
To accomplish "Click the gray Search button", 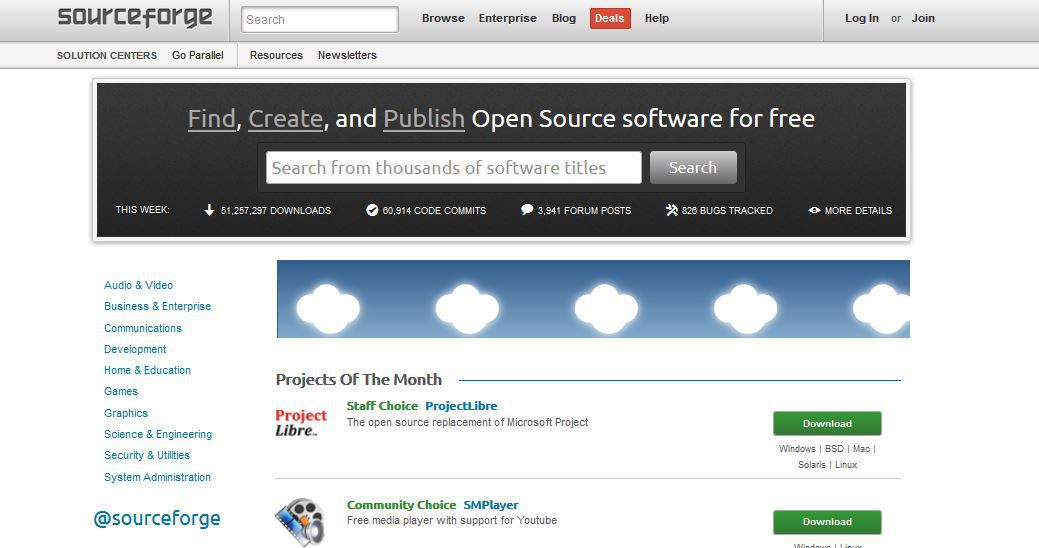I will [x=692, y=168].
